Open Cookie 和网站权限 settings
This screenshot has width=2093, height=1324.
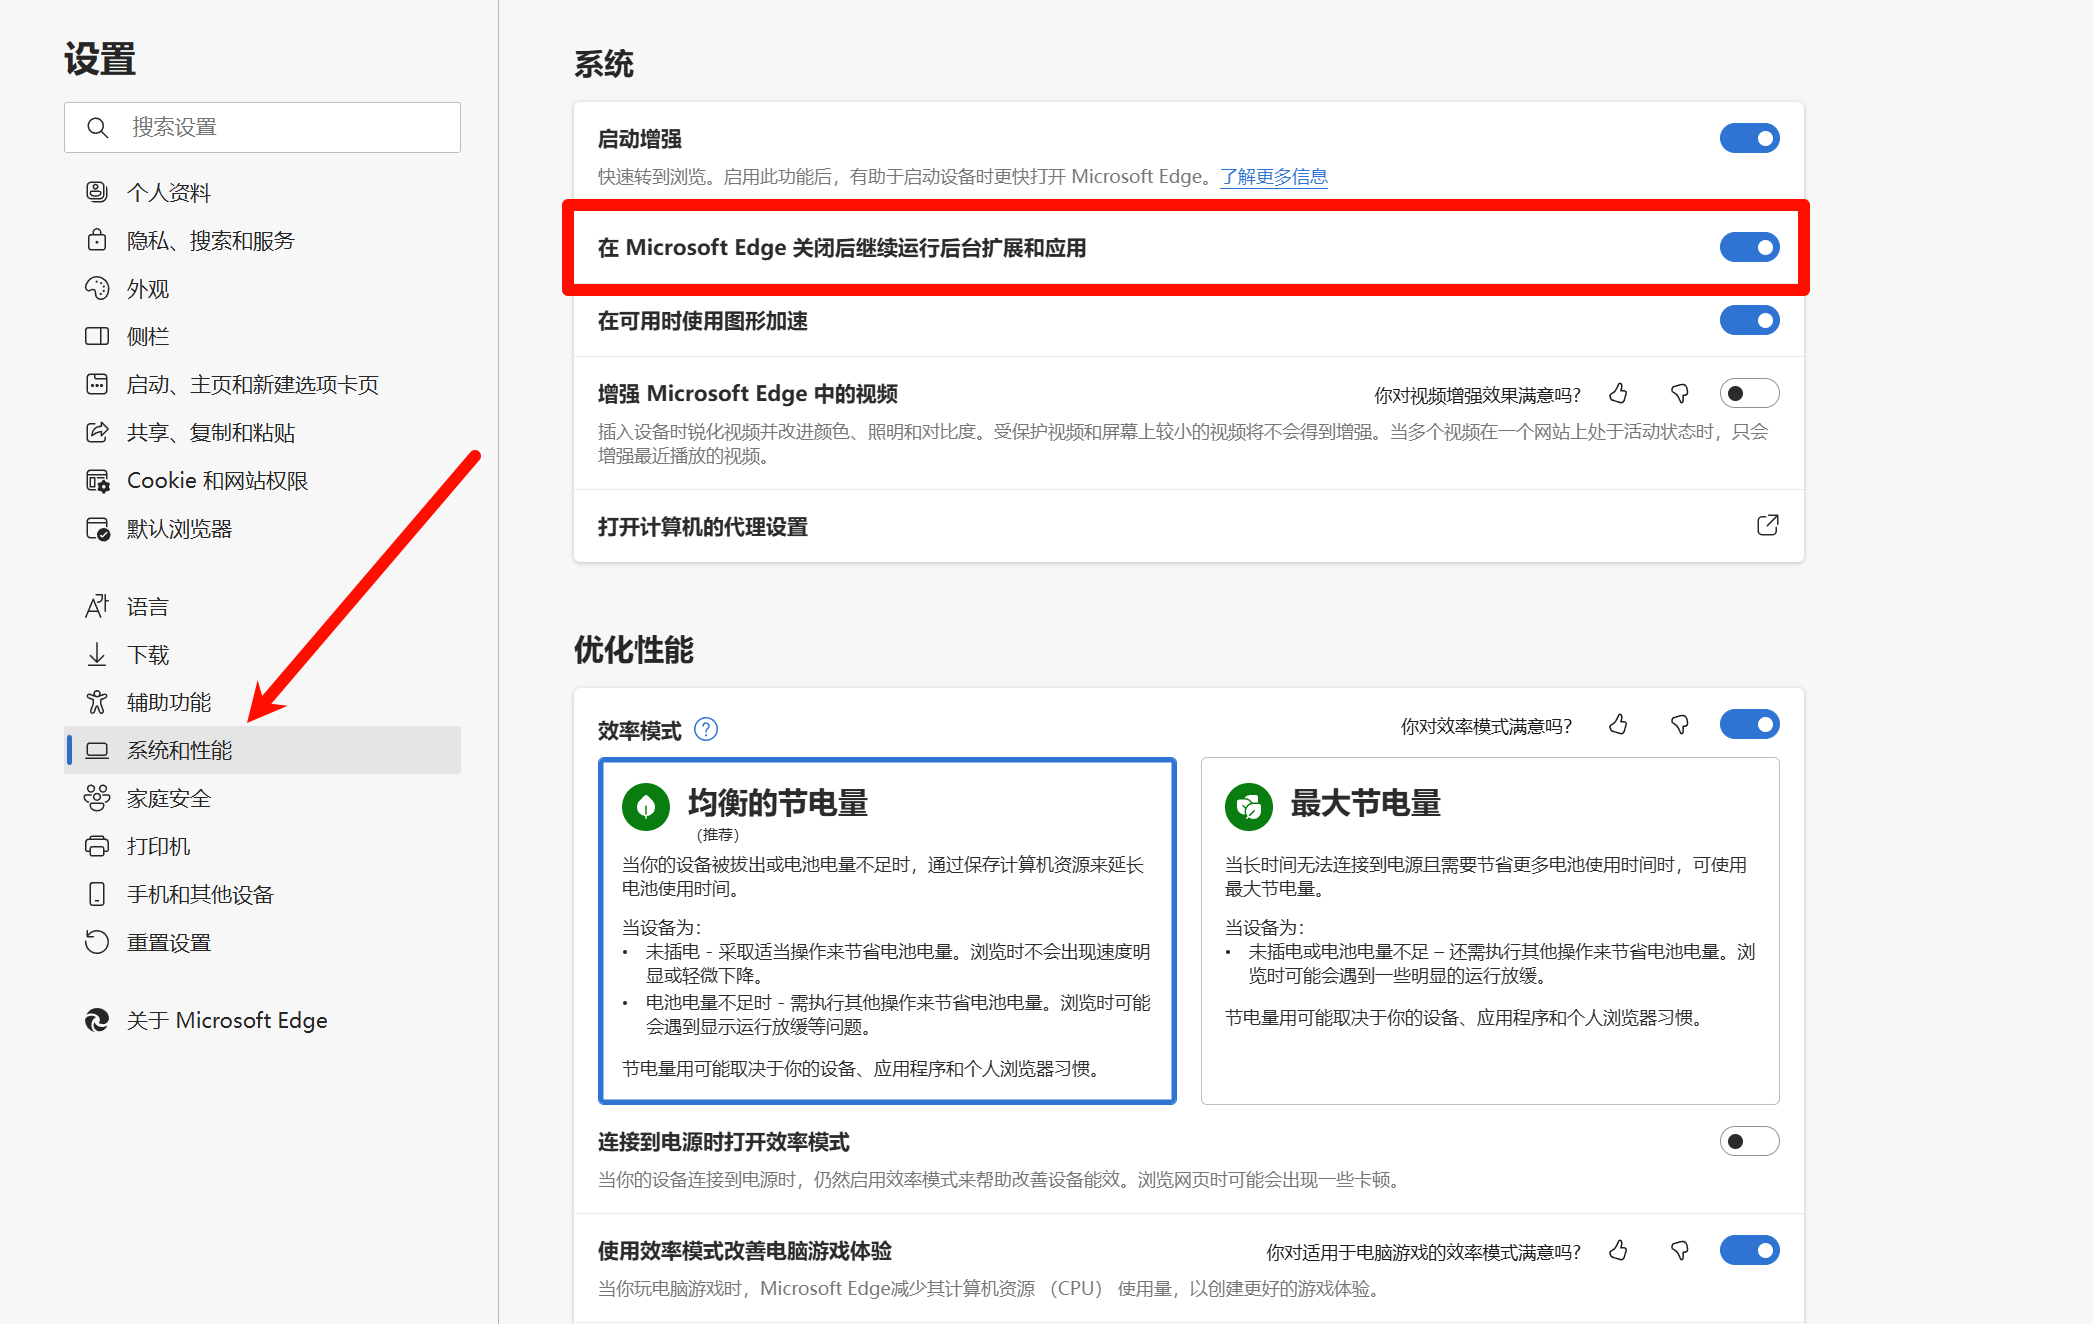point(263,480)
